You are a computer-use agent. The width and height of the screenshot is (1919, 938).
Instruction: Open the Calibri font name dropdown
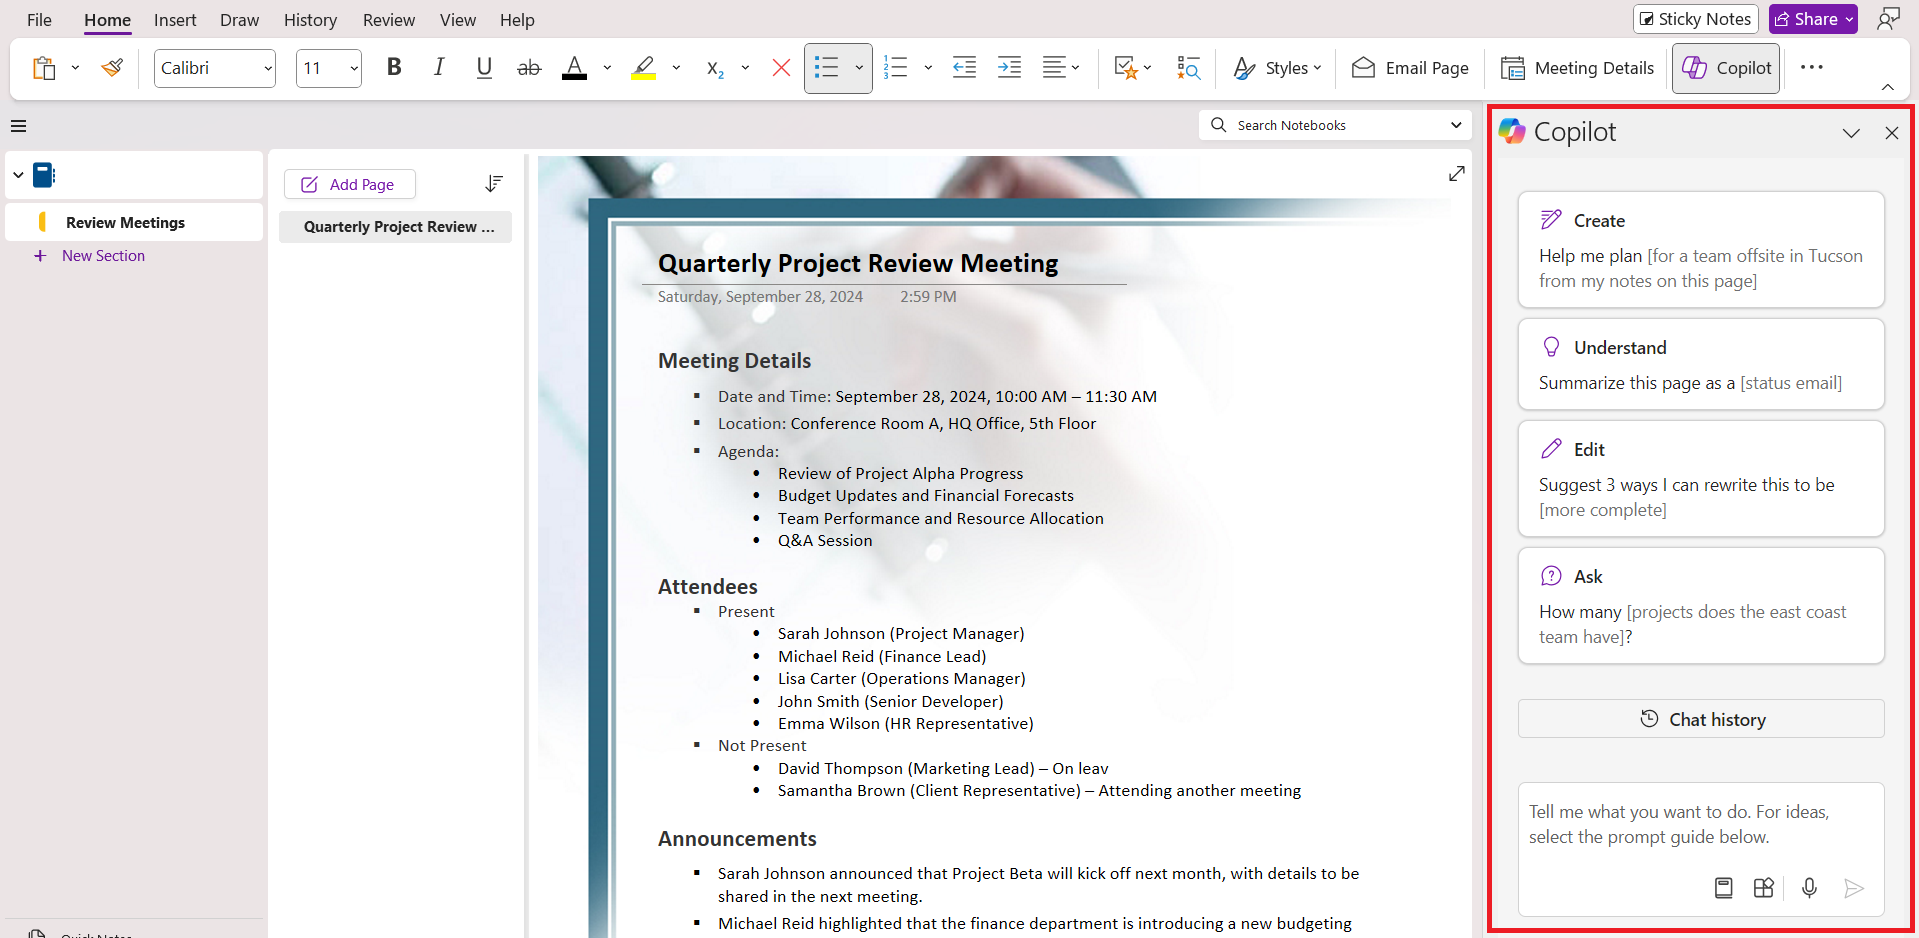(268, 68)
